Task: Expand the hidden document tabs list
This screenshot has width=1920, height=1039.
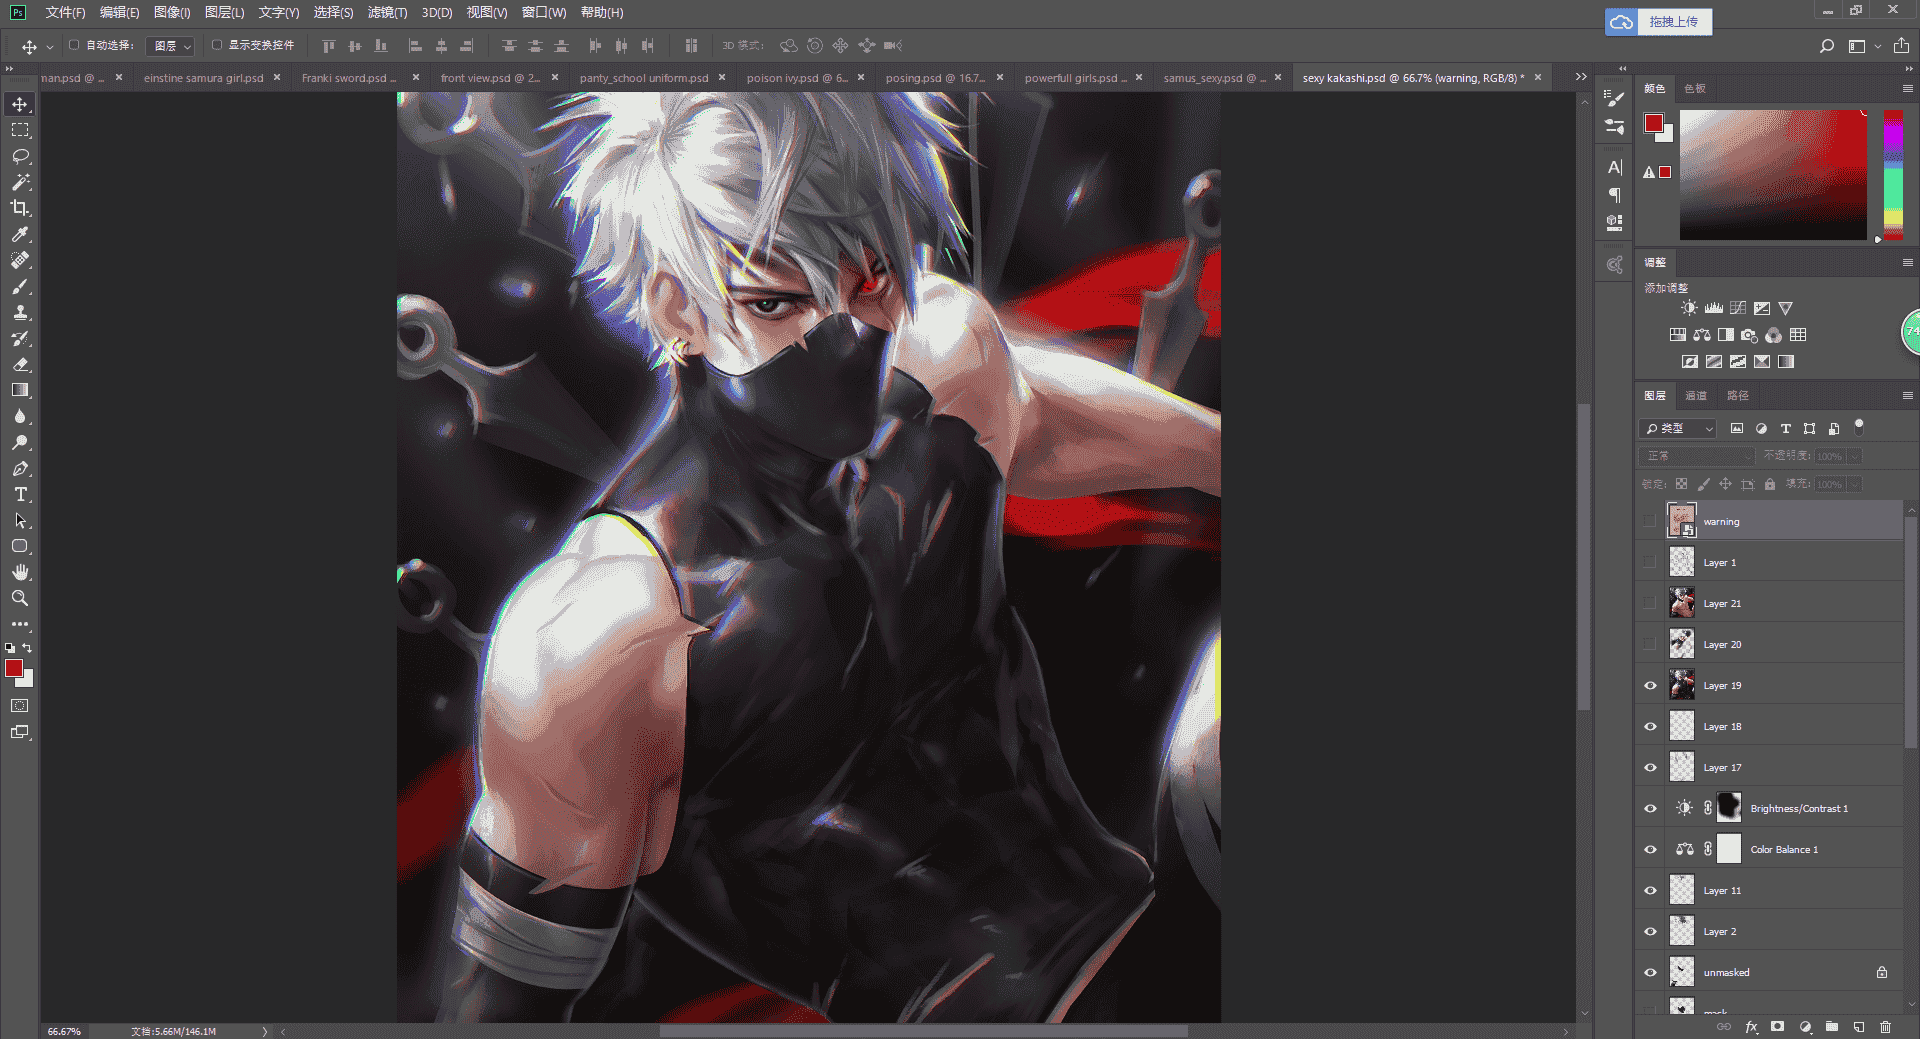Action: tap(1581, 77)
